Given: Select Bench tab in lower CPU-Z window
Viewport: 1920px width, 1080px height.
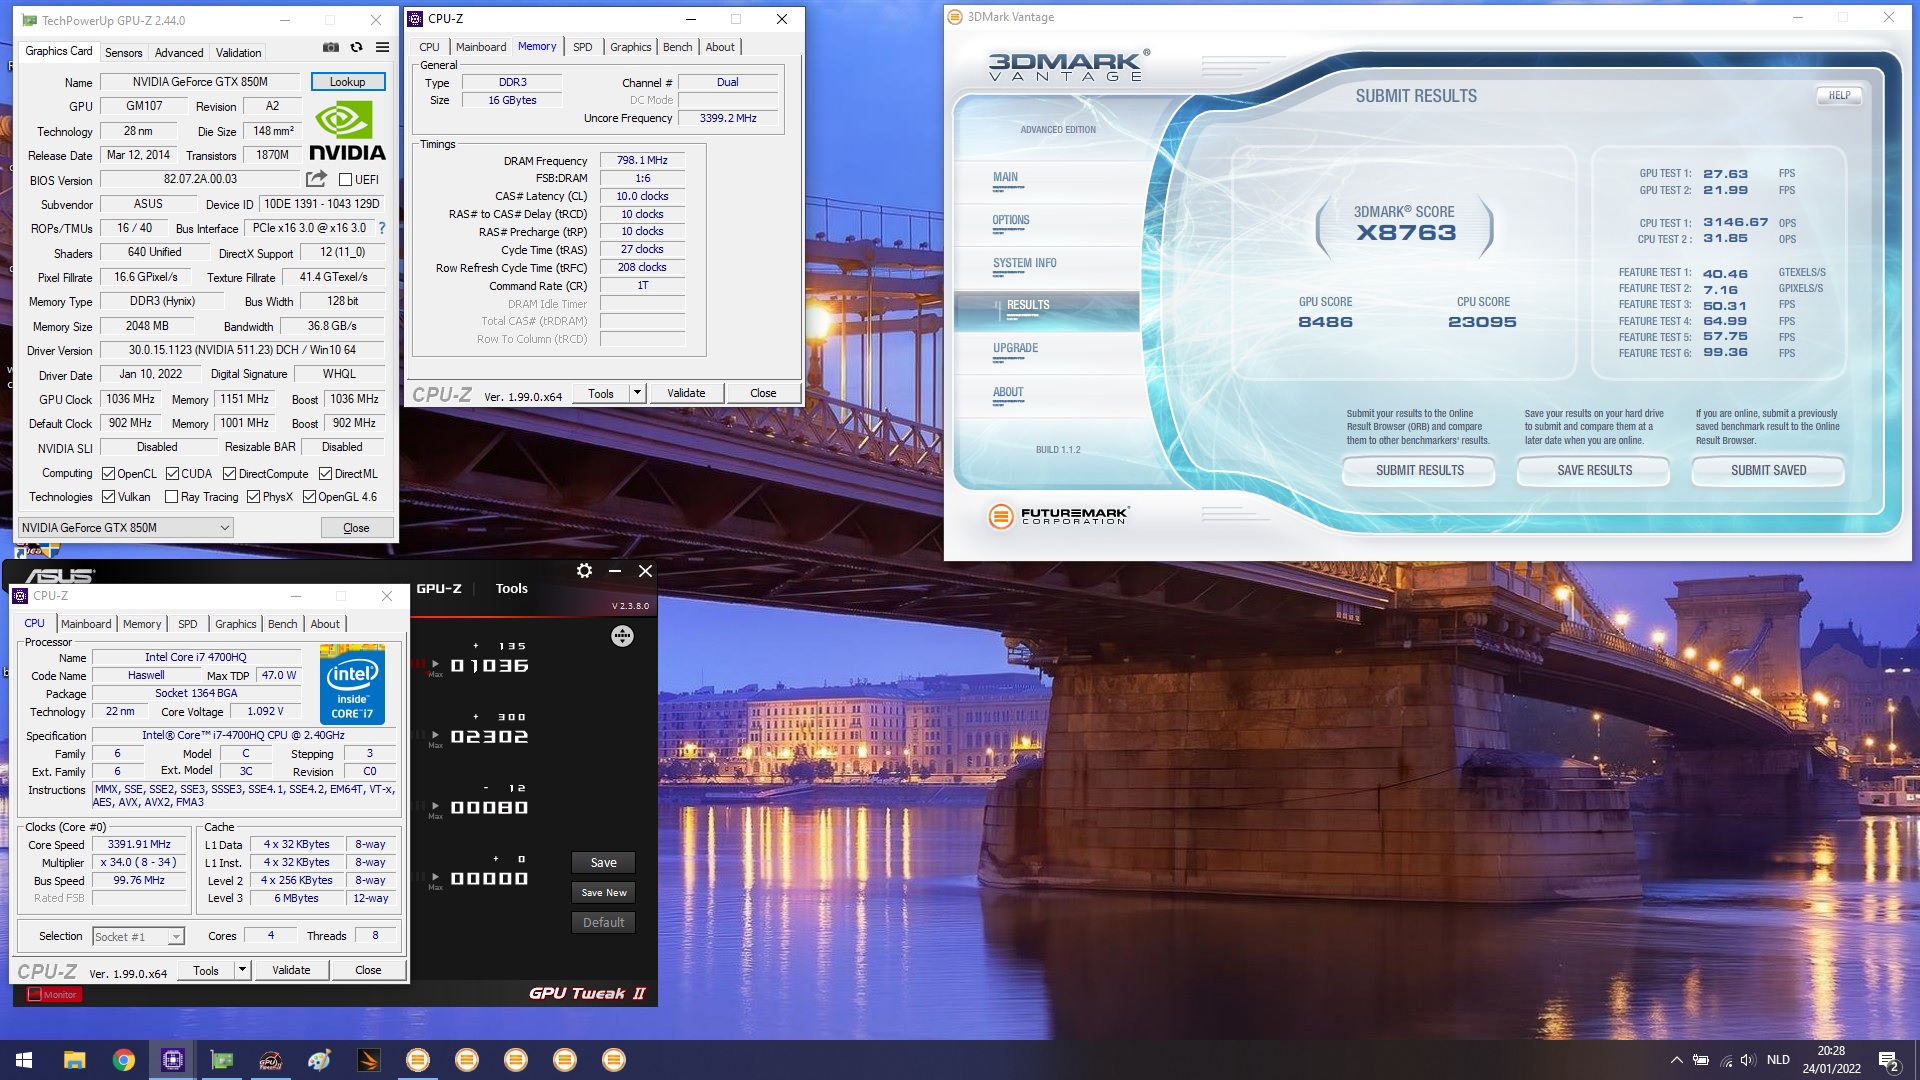Looking at the screenshot, I should [282, 624].
